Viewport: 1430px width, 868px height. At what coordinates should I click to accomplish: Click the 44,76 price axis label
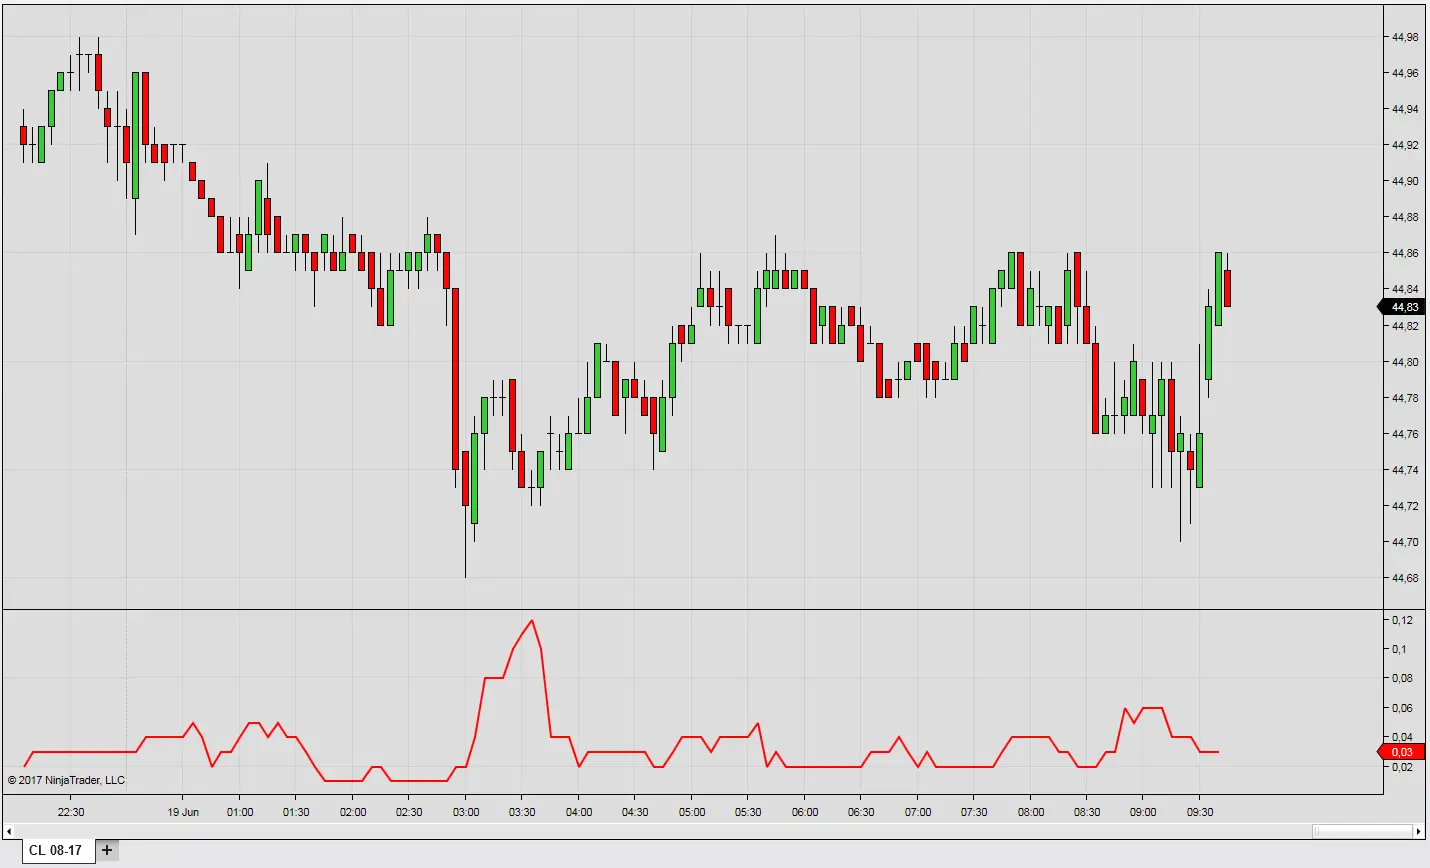[x=1405, y=434]
